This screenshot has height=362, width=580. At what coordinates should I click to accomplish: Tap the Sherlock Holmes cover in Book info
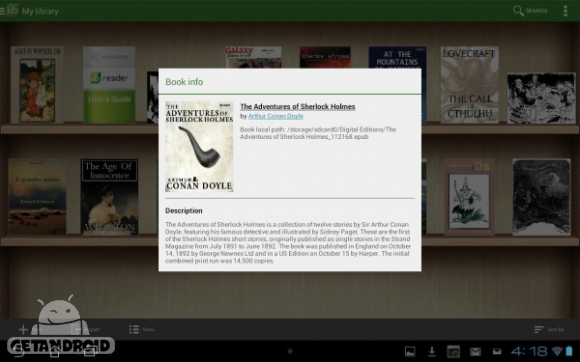(x=199, y=146)
